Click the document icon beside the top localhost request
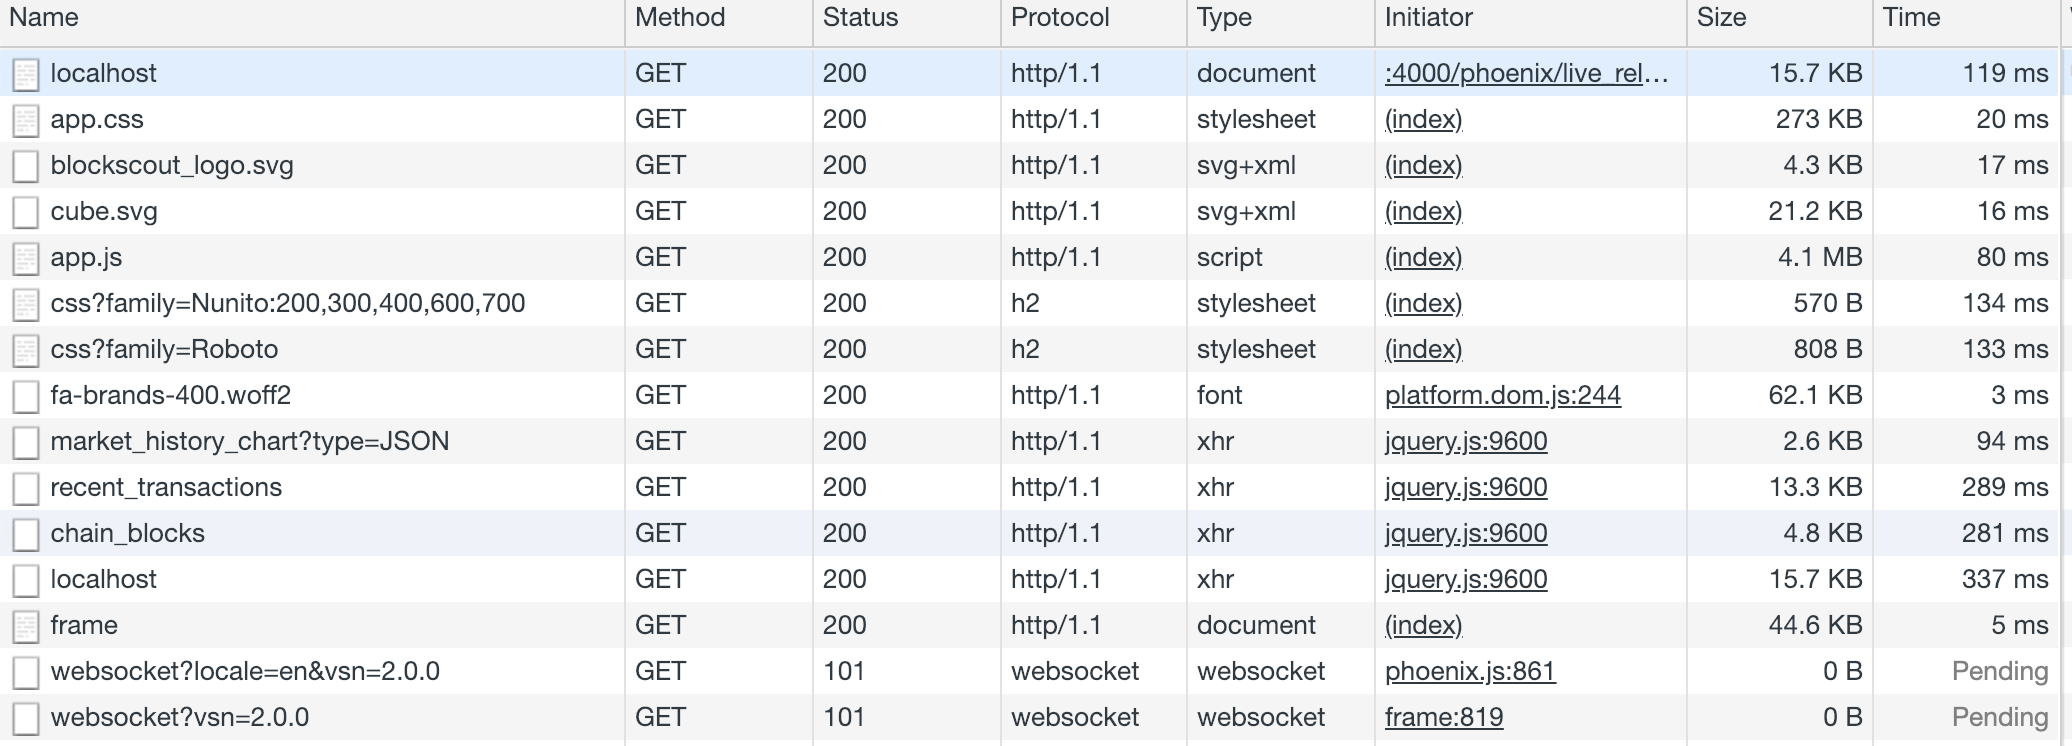The height and width of the screenshot is (746, 2072). pos(27,72)
